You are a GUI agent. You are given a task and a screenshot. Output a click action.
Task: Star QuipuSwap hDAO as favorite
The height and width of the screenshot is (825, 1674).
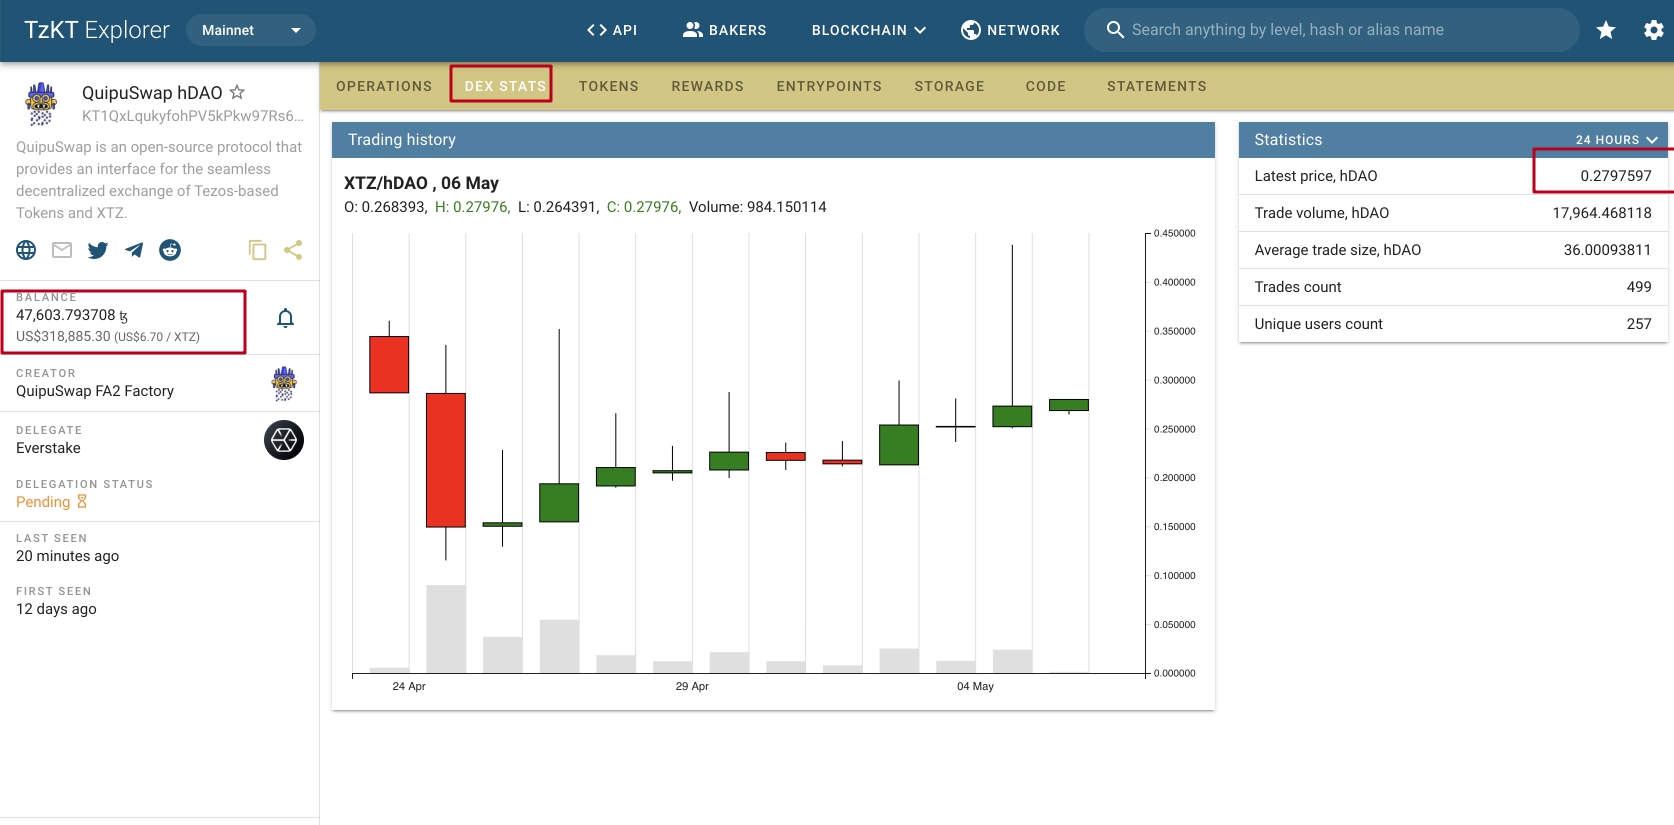coord(237,92)
